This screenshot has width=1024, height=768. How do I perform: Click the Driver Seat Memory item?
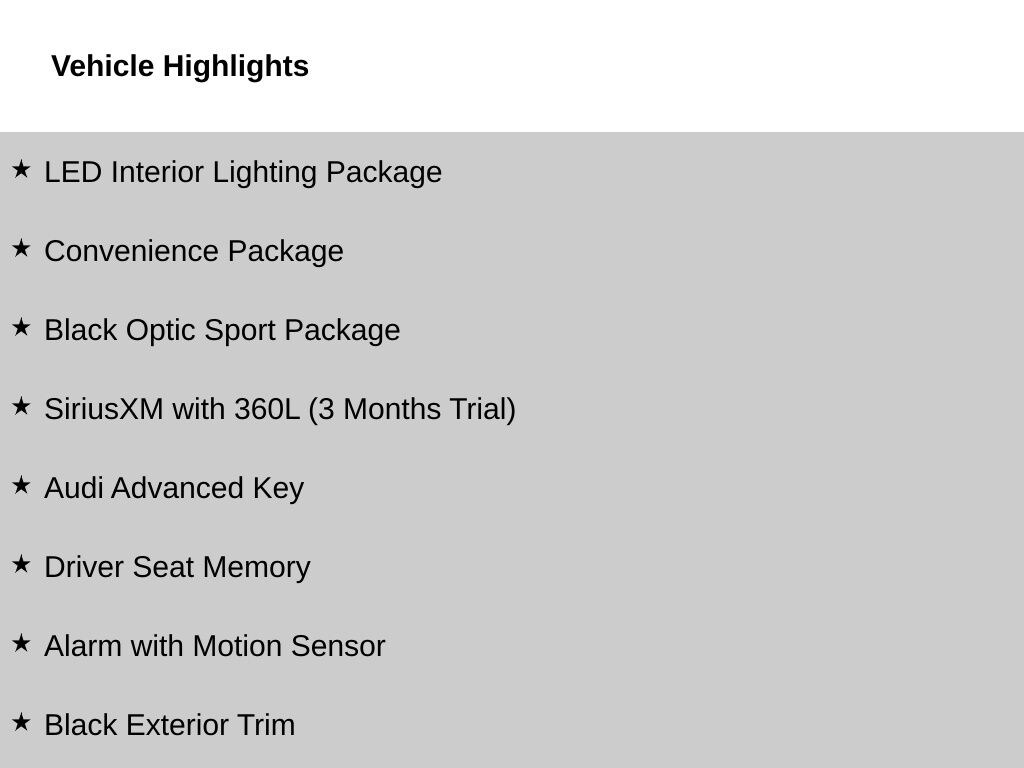click(177, 568)
